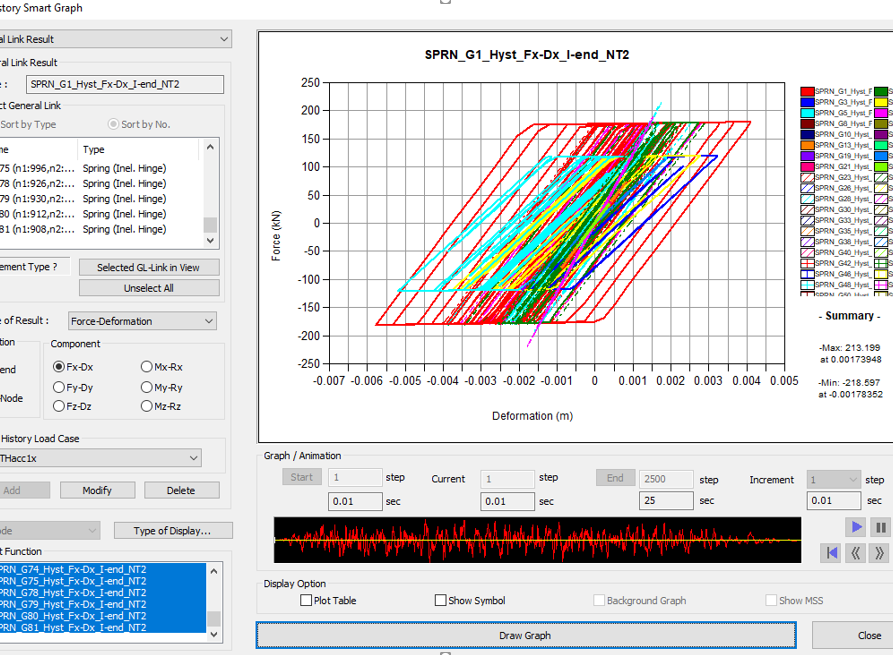The width and height of the screenshot is (893, 655).
Task: Select the link row n1:930 Spring (Inel. Hinge)
Action: 100,199
